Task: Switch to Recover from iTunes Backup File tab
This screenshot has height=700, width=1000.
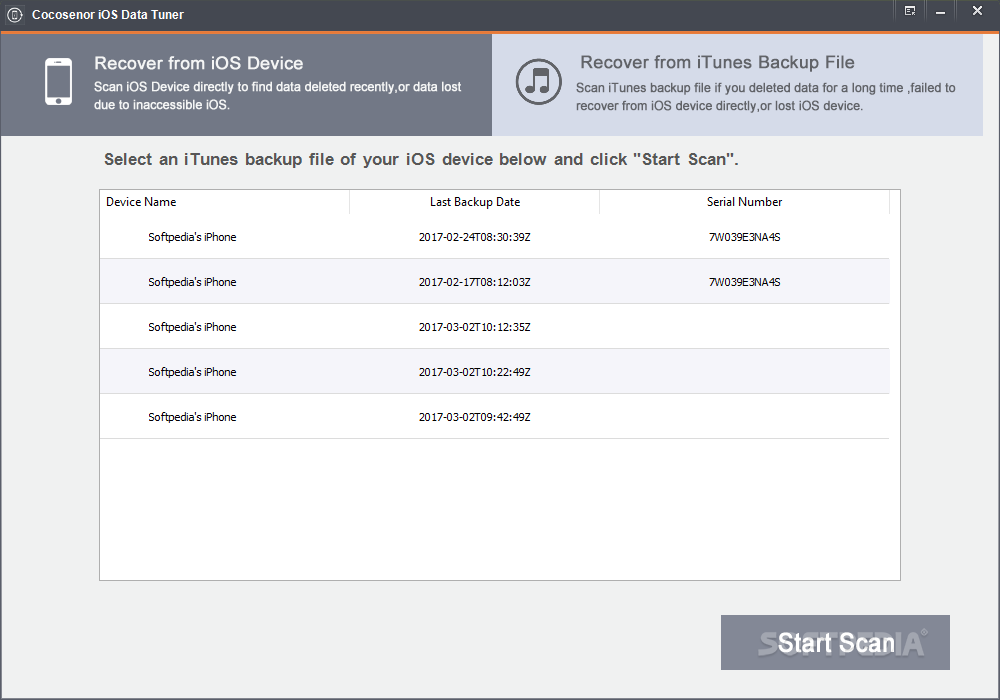Action: coord(737,84)
